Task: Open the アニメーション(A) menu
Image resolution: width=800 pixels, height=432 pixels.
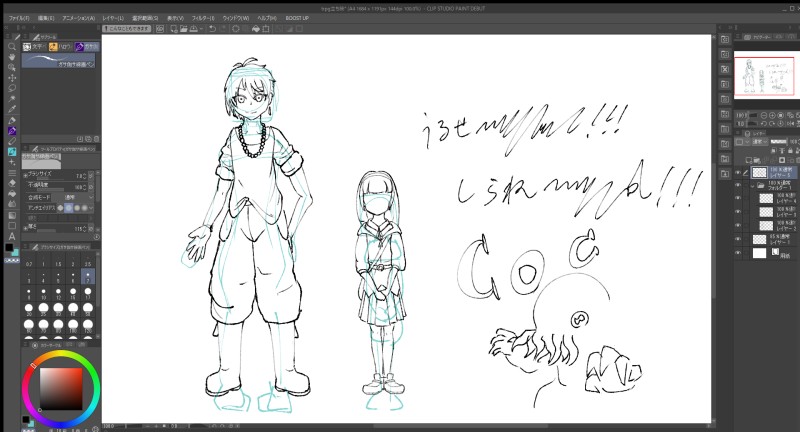Action: [x=79, y=18]
